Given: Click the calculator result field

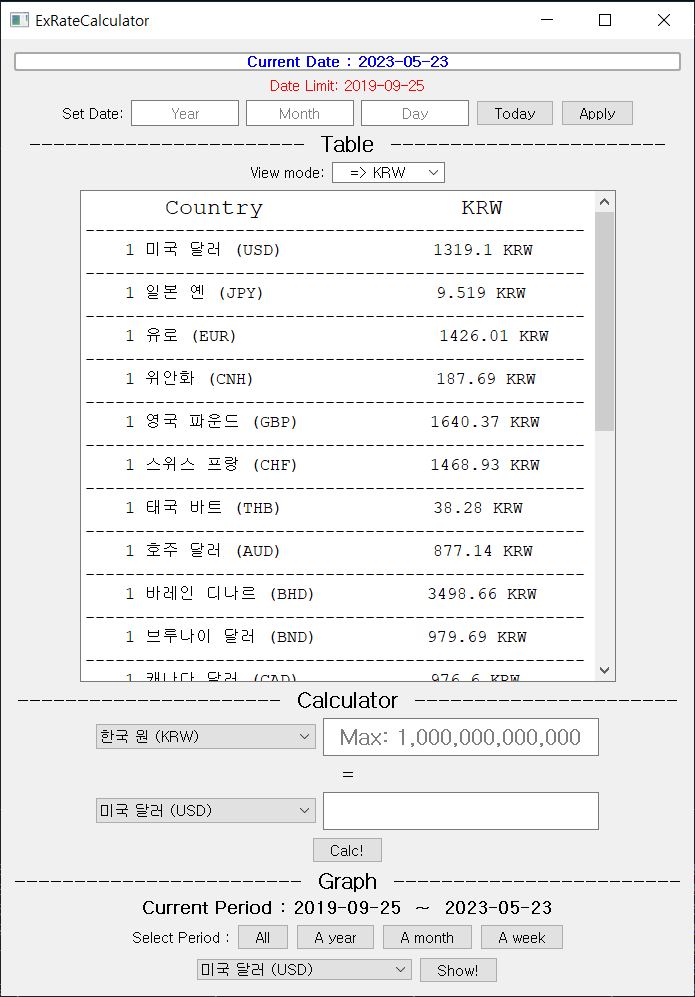Looking at the screenshot, I should coord(461,811).
